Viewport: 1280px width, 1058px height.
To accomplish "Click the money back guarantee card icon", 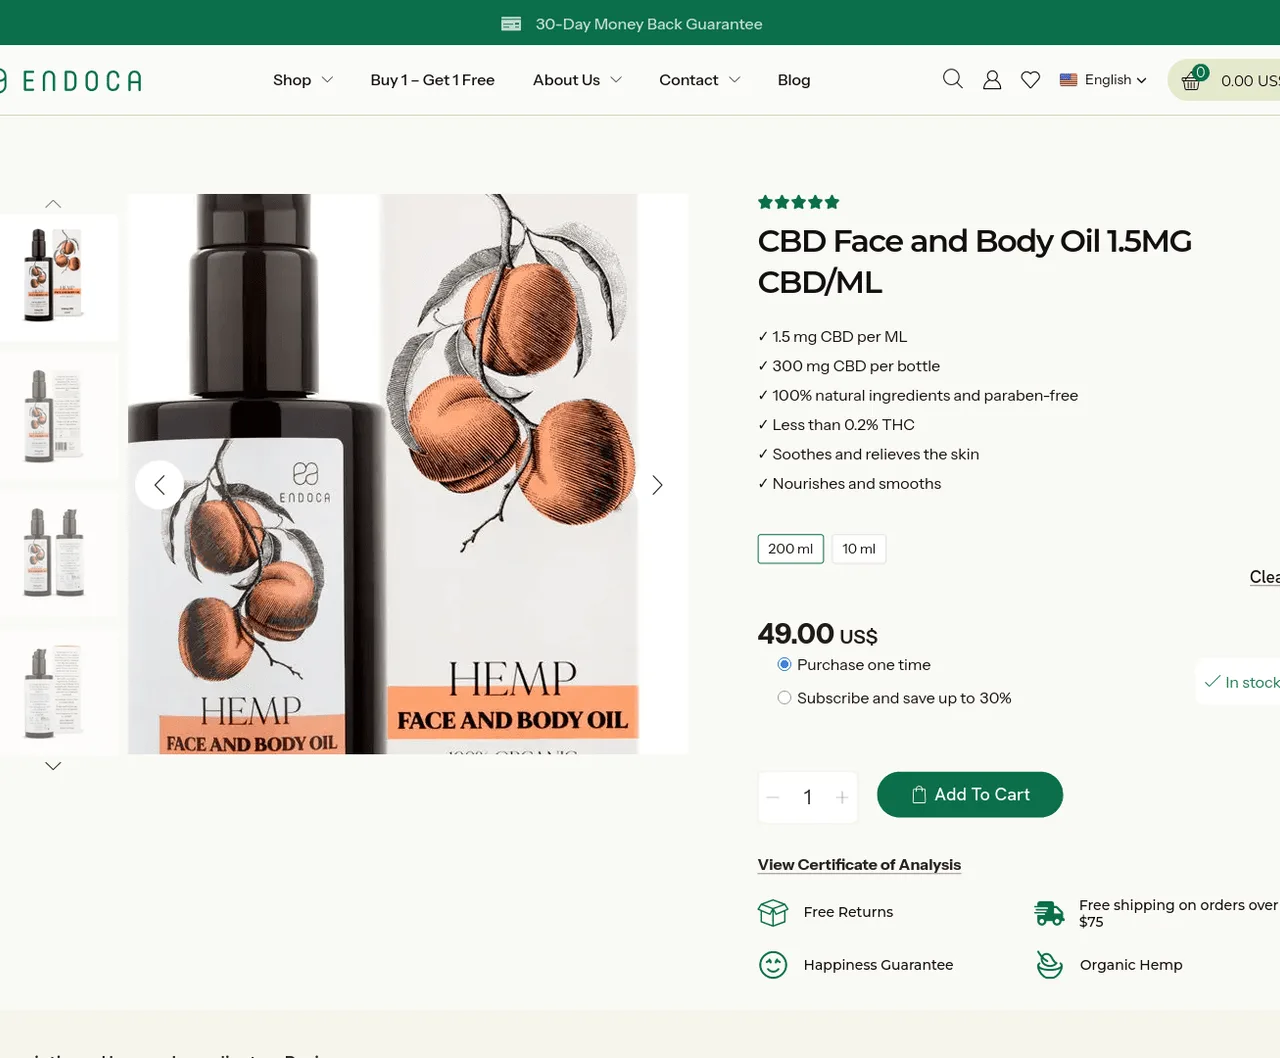I will point(511,24).
